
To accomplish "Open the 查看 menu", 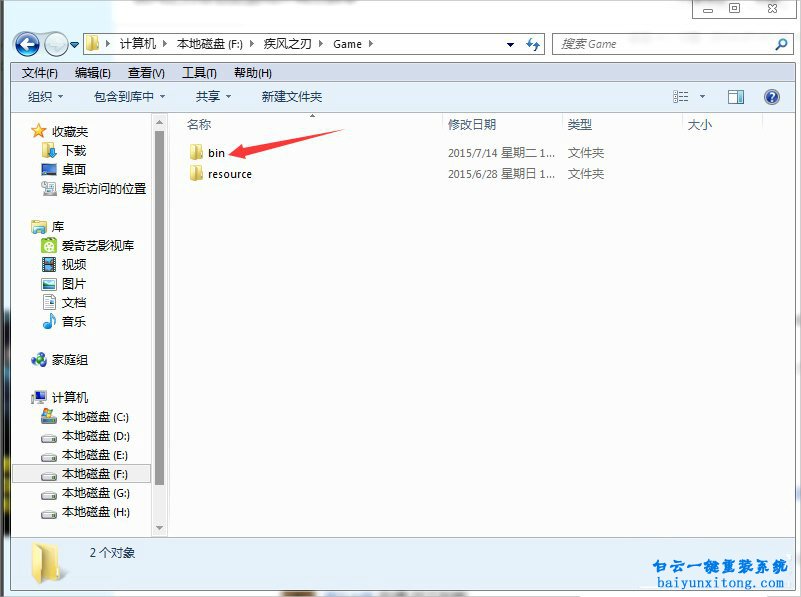I will point(145,72).
